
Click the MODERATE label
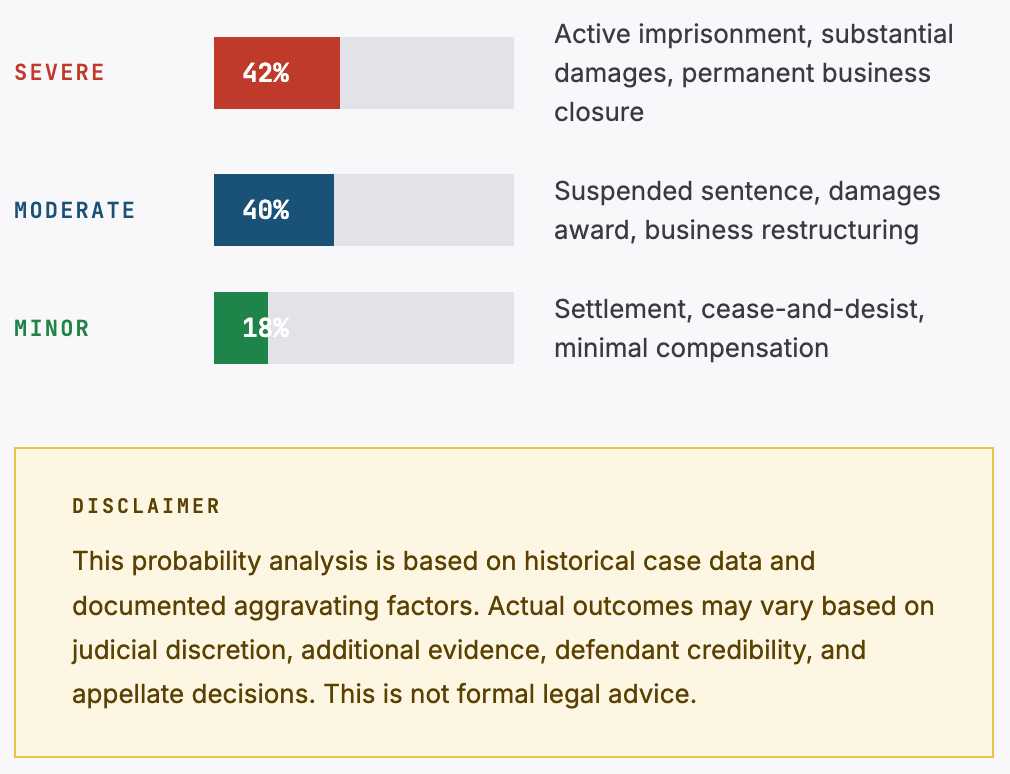75,210
